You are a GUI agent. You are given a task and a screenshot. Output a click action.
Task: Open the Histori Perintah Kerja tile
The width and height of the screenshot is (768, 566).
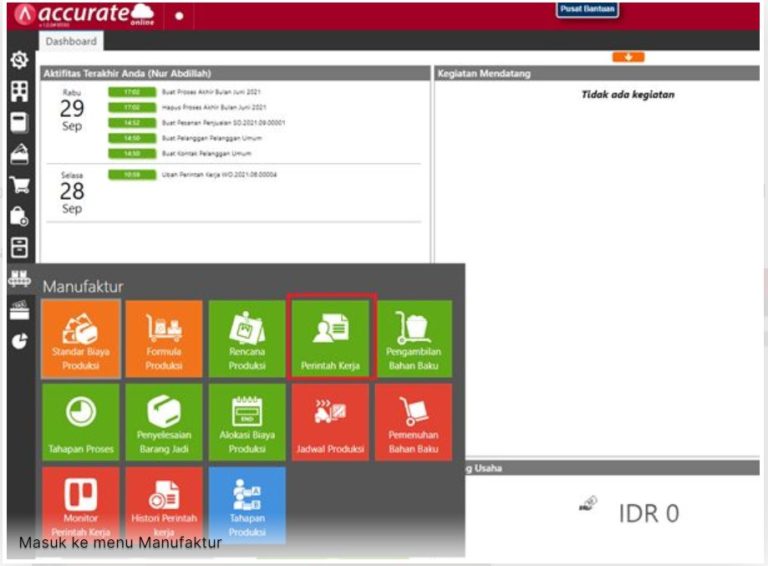tap(164, 505)
